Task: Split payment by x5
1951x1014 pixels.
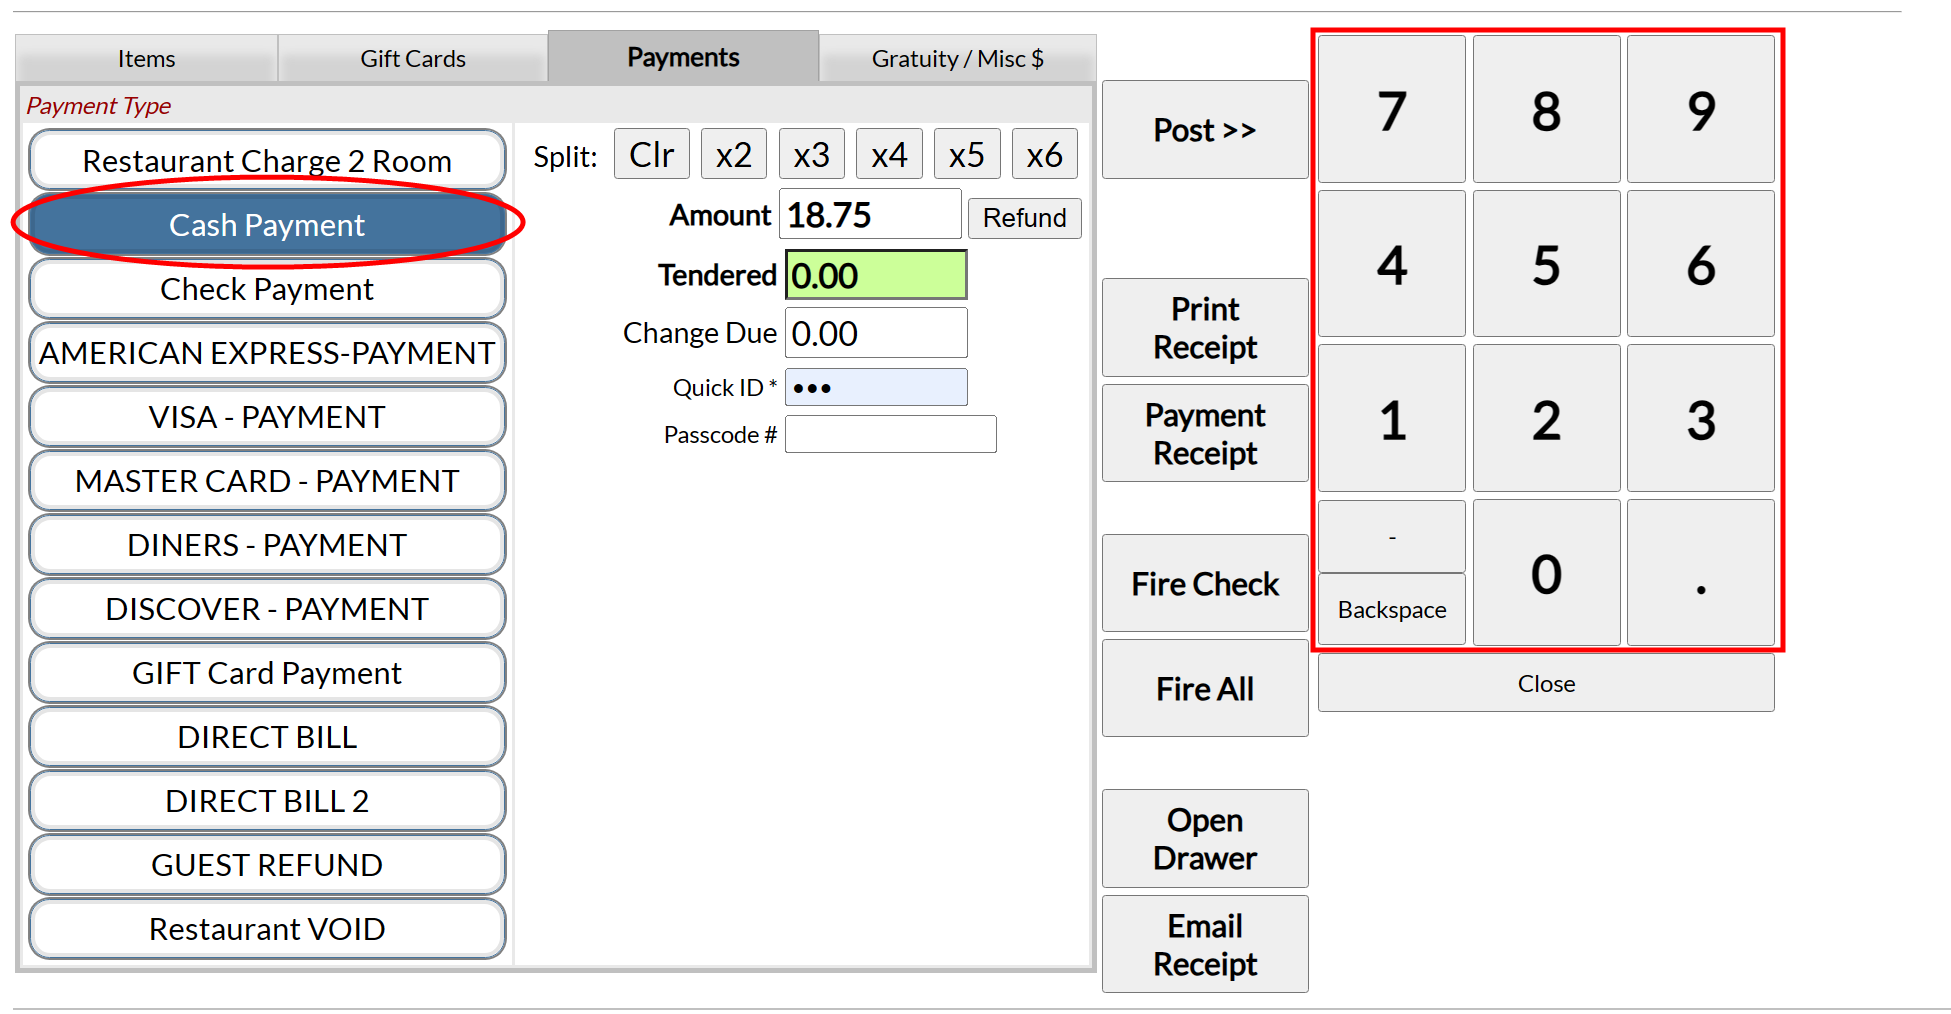Action: tap(967, 154)
